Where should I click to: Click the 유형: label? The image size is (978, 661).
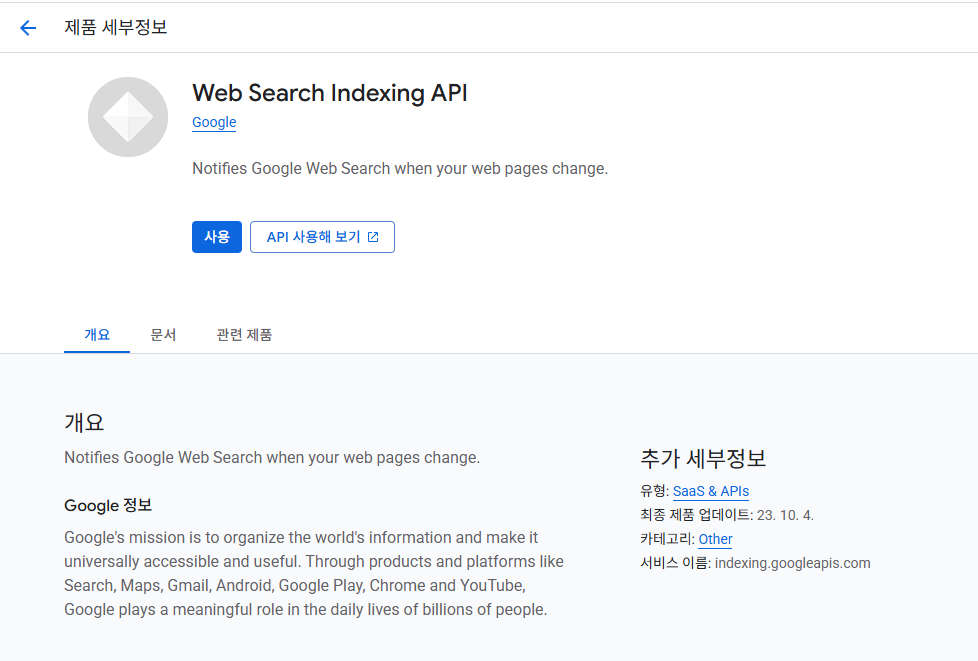pos(654,491)
